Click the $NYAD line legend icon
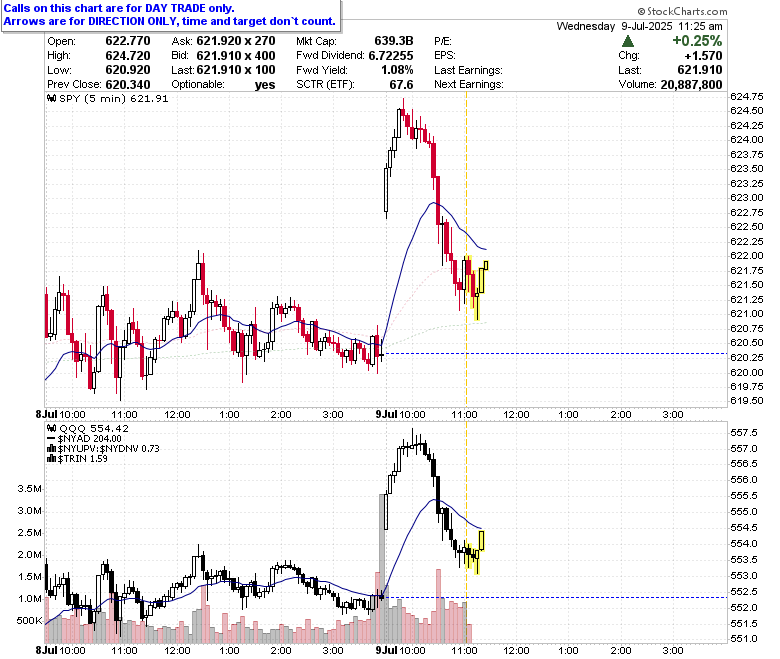This screenshot has width=780, height=659. (x=51, y=439)
